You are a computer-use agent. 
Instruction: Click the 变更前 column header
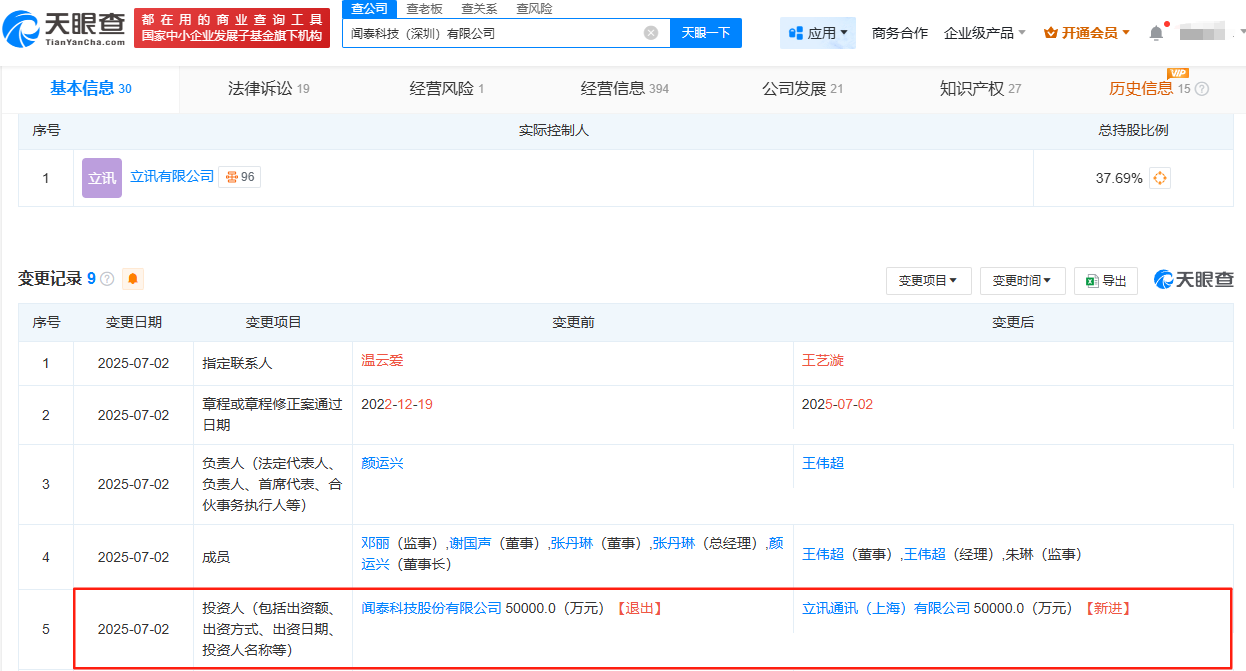pos(573,322)
